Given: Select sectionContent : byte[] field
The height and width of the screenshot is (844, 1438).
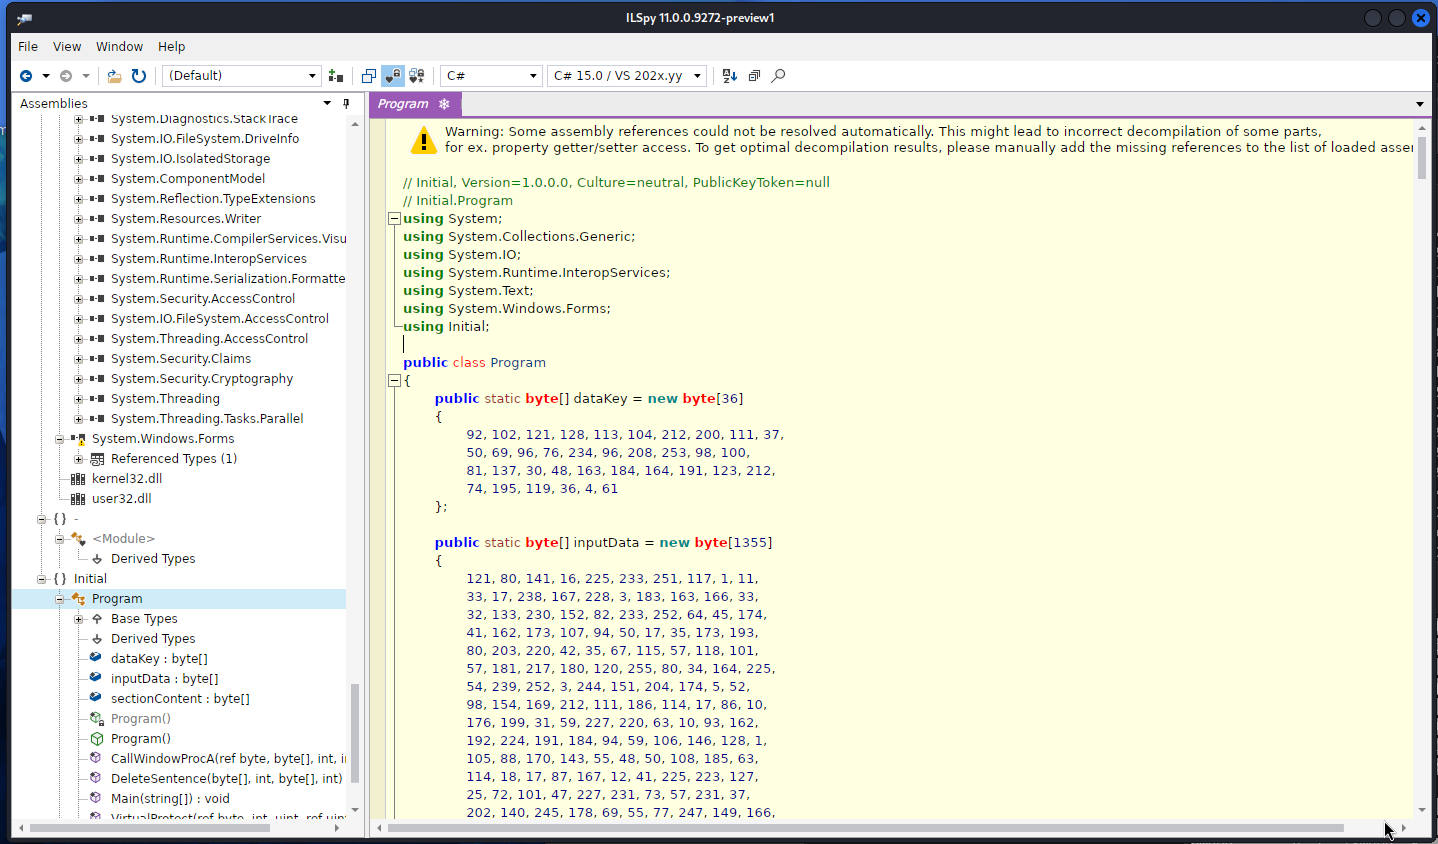Looking at the screenshot, I should (x=181, y=699).
